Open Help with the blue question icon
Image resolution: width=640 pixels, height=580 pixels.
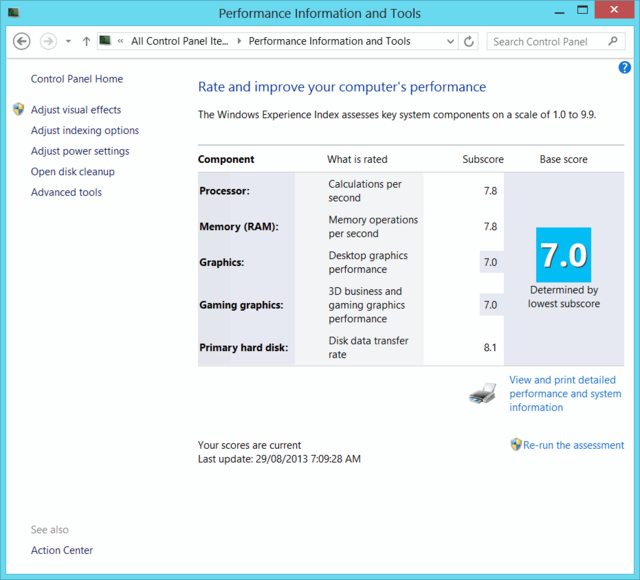point(624,67)
